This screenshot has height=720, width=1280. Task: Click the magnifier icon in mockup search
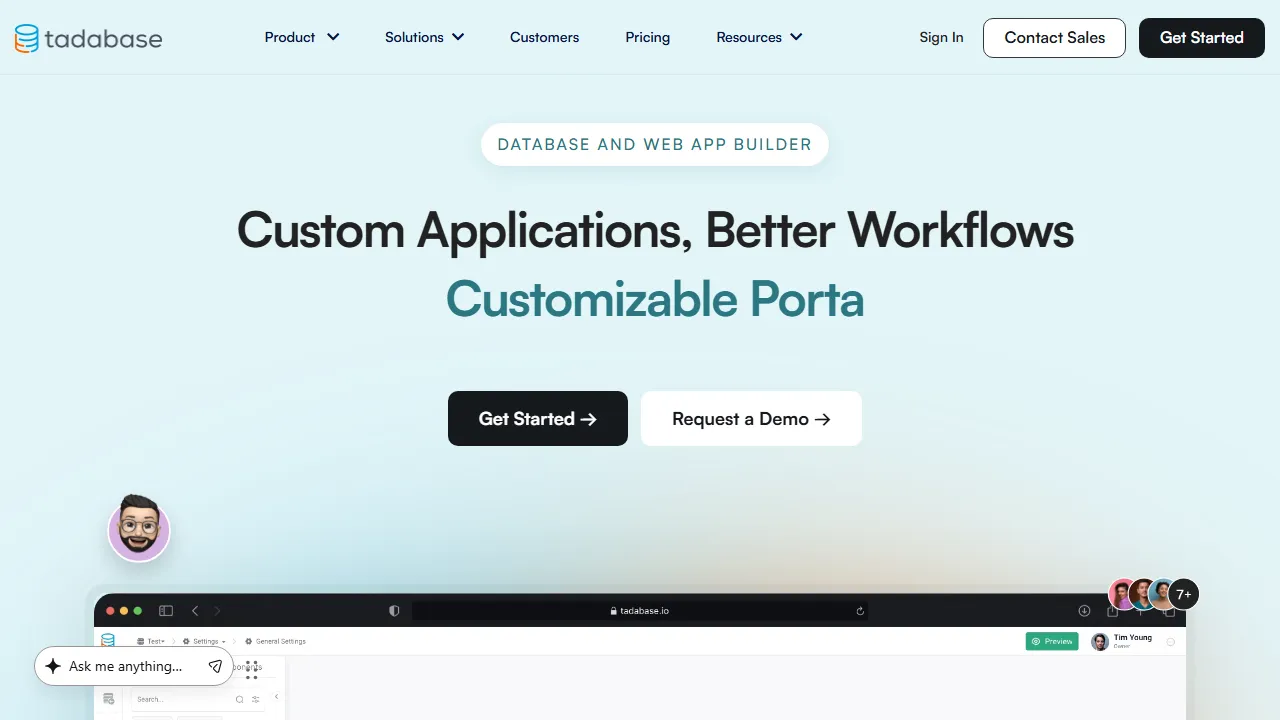[x=239, y=699]
